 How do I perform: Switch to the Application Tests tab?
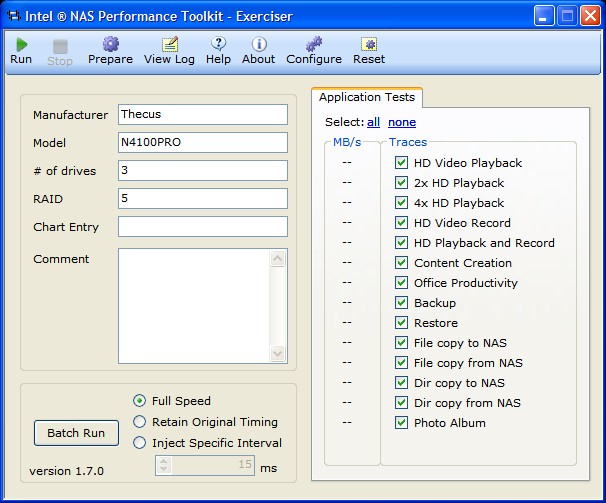click(x=367, y=97)
